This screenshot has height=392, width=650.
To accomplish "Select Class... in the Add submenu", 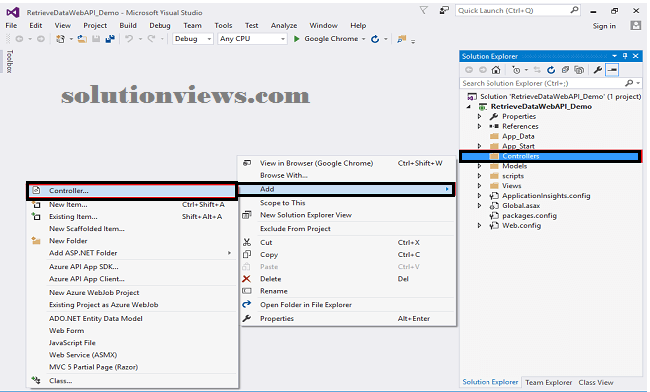I will click(133, 380).
